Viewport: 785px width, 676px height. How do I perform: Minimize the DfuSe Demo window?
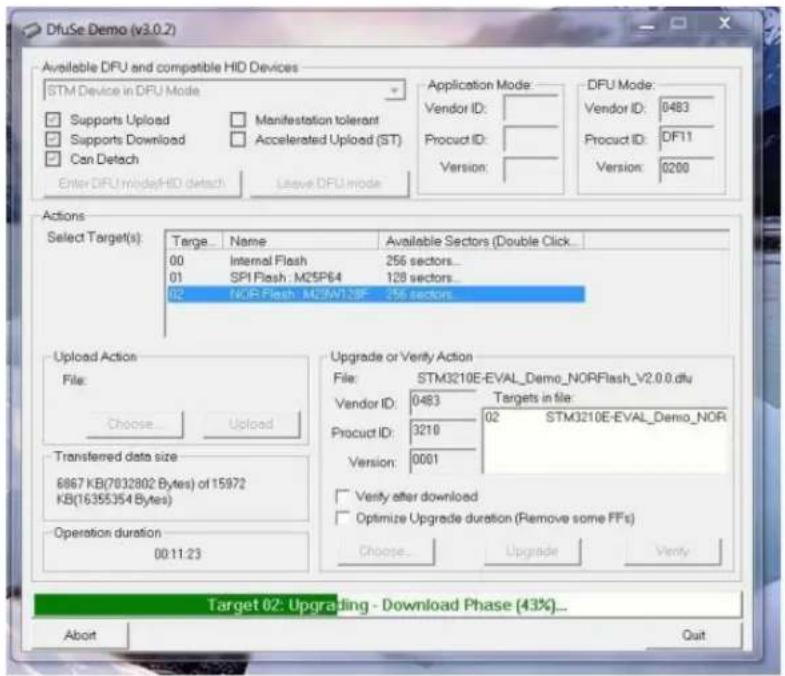[646, 25]
